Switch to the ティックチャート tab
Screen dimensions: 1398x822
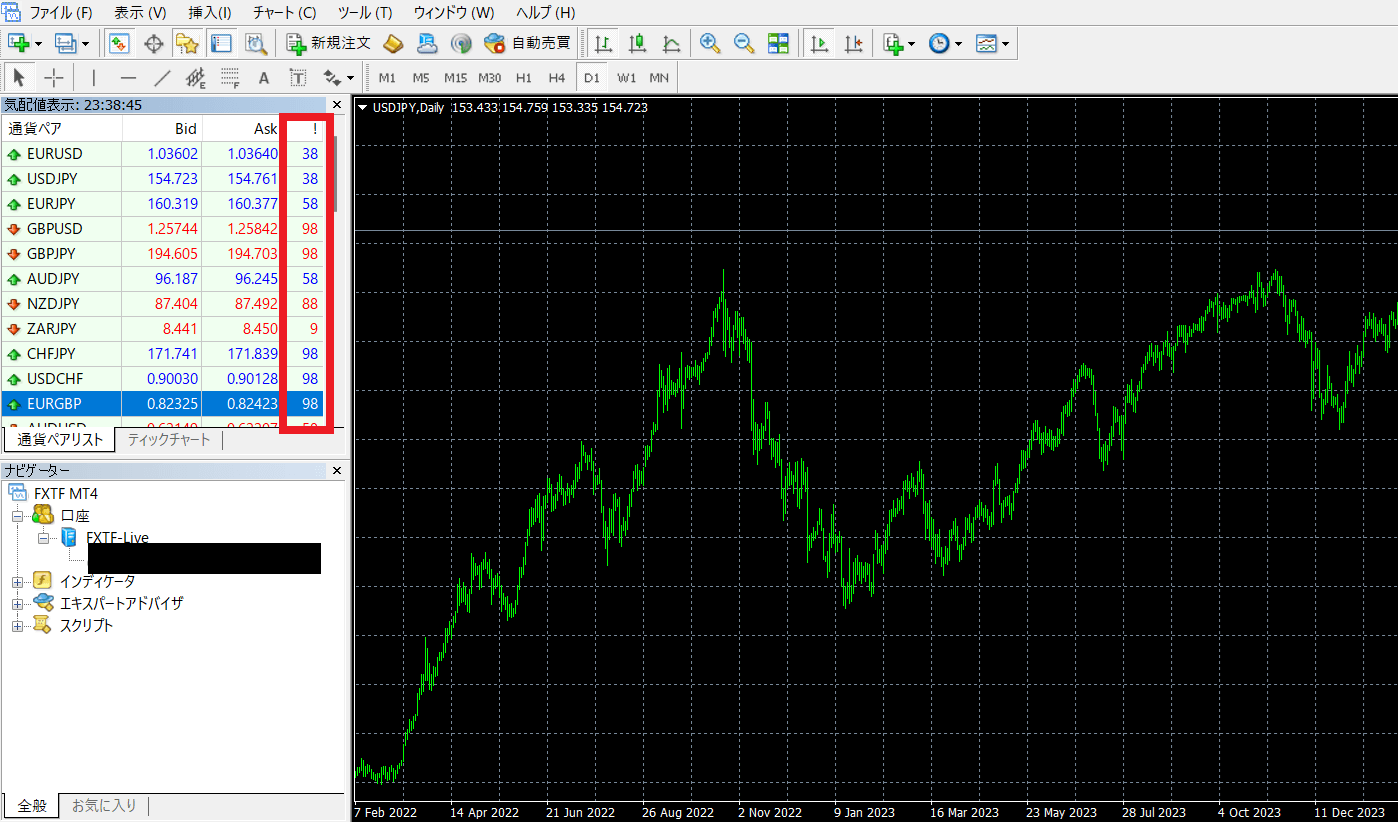[x=169, y=440]
